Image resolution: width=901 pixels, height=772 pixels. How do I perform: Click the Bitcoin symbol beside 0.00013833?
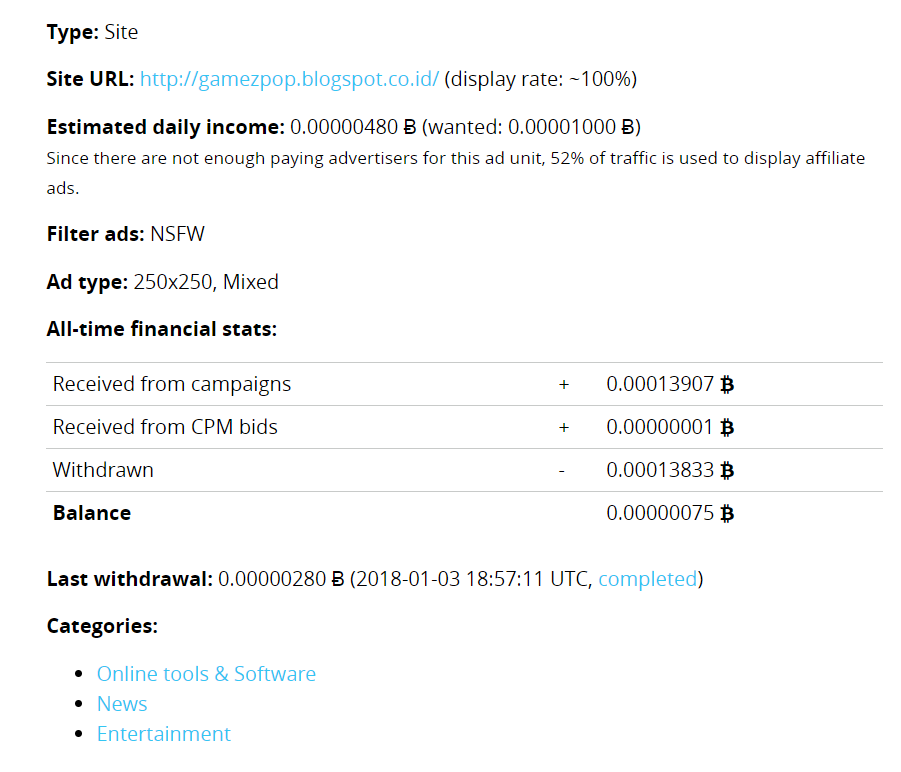coord(727,470)
